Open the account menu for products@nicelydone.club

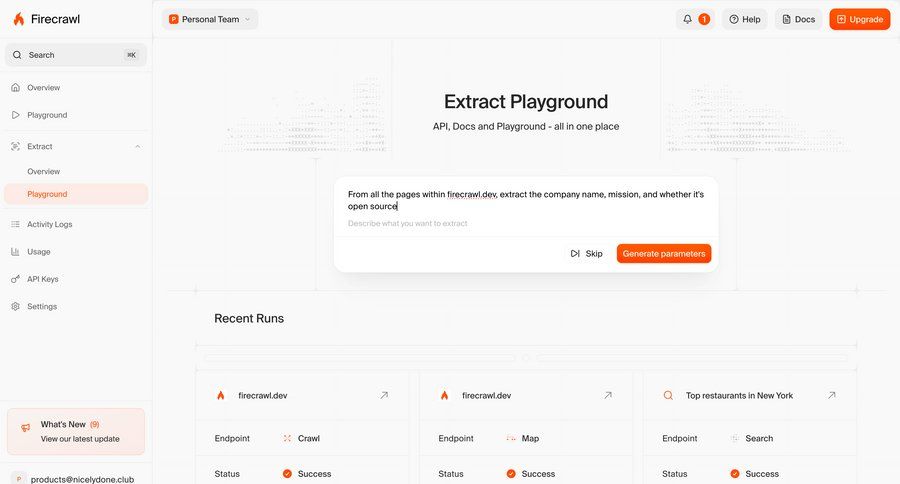pyautogui.click(x=76, y=478)
